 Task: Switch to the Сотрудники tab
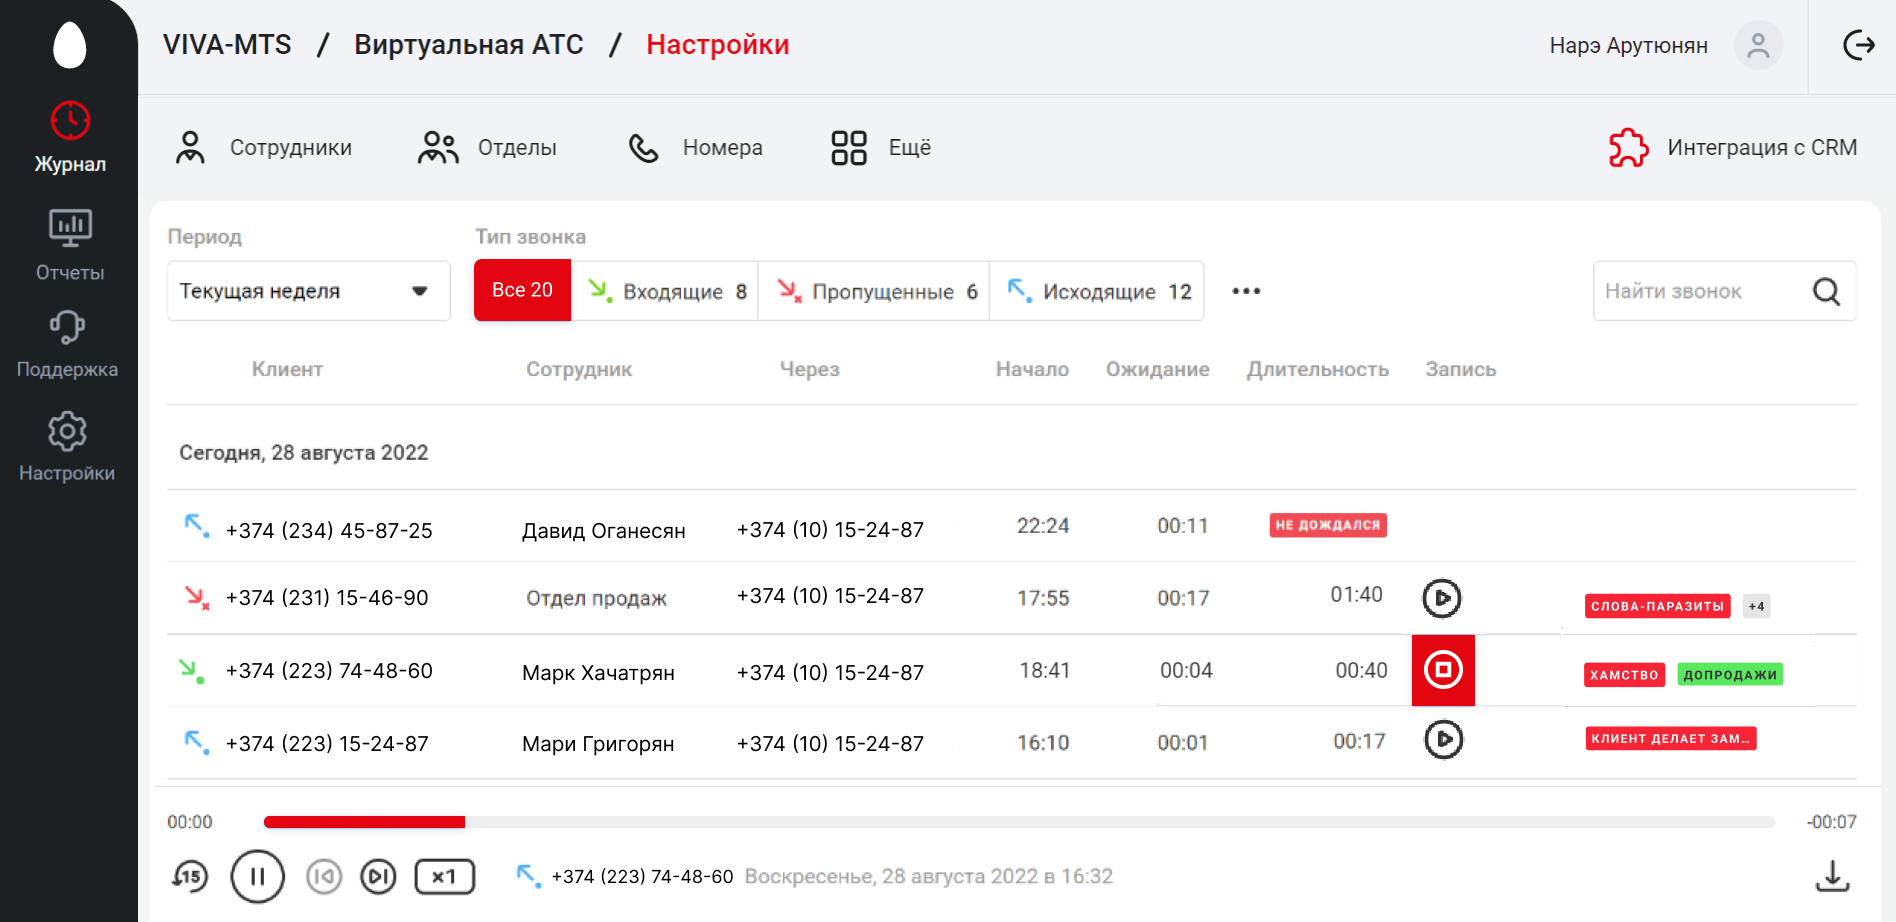pos(264,148)
